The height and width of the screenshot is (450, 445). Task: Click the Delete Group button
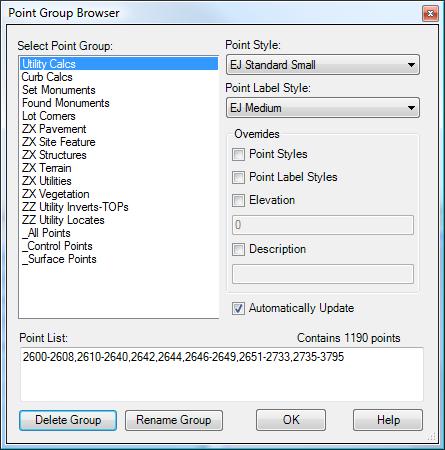tap(68, 420)
